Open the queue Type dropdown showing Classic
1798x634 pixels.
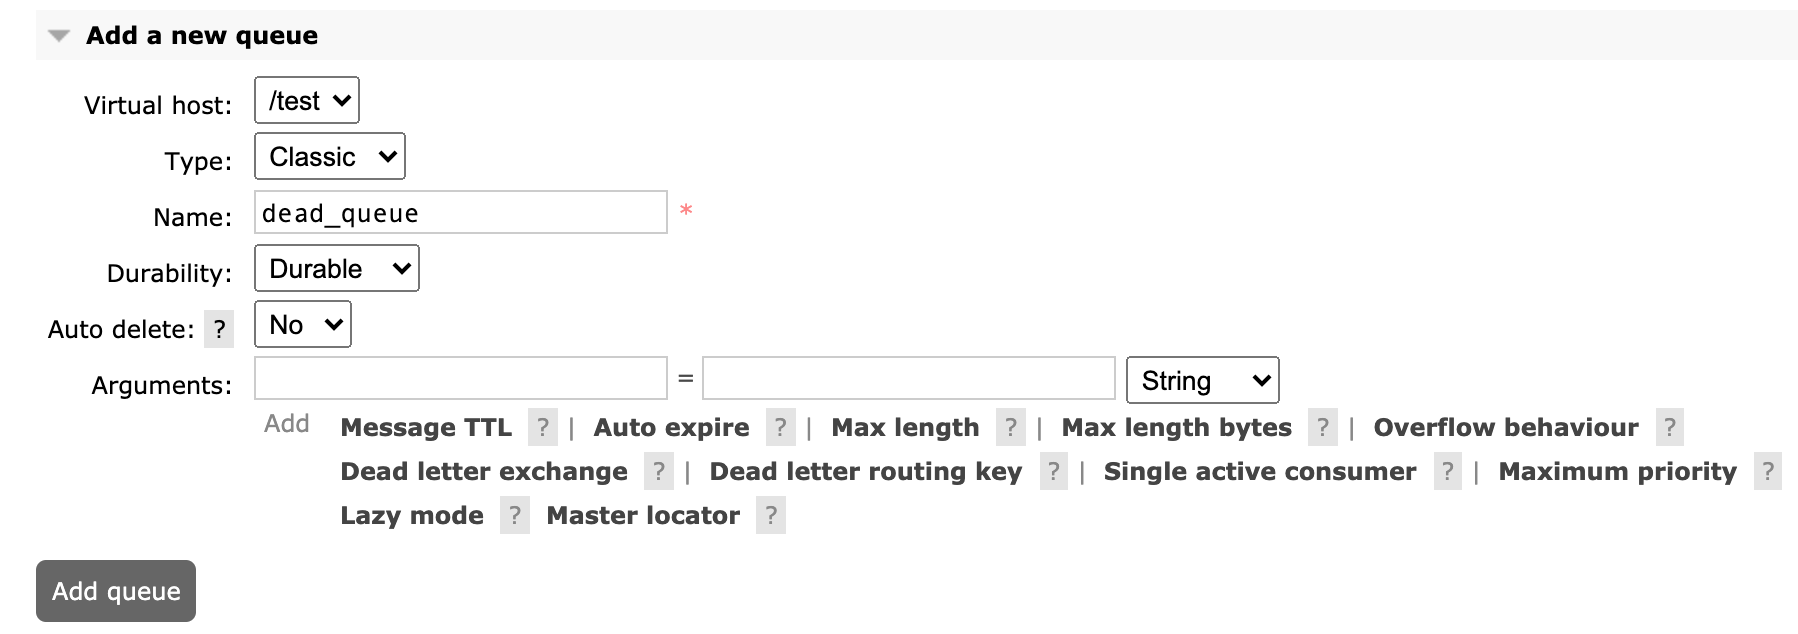pos(330,157)
